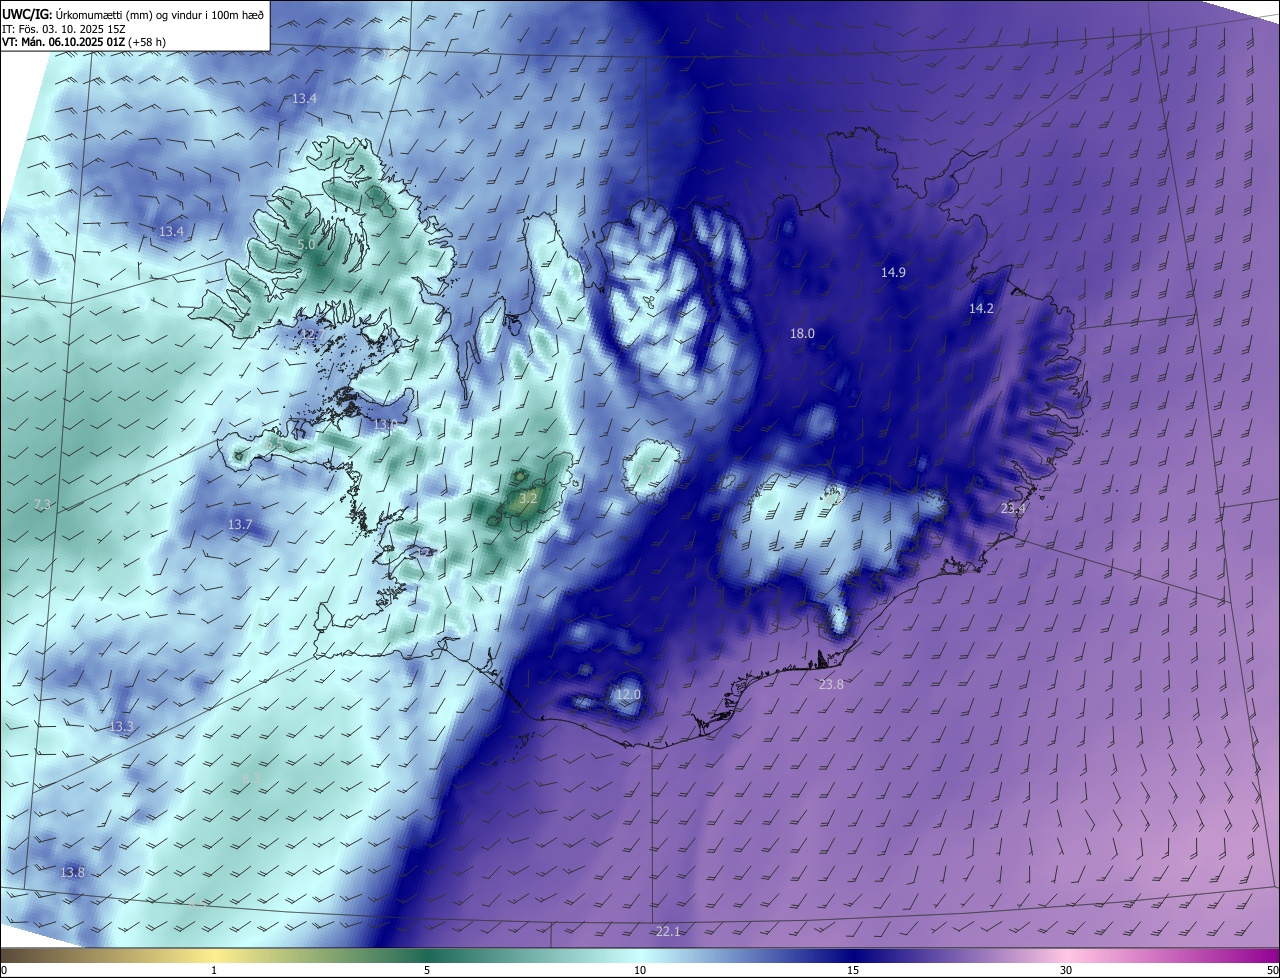Click the map value label '3.2'

click(529, 498)
